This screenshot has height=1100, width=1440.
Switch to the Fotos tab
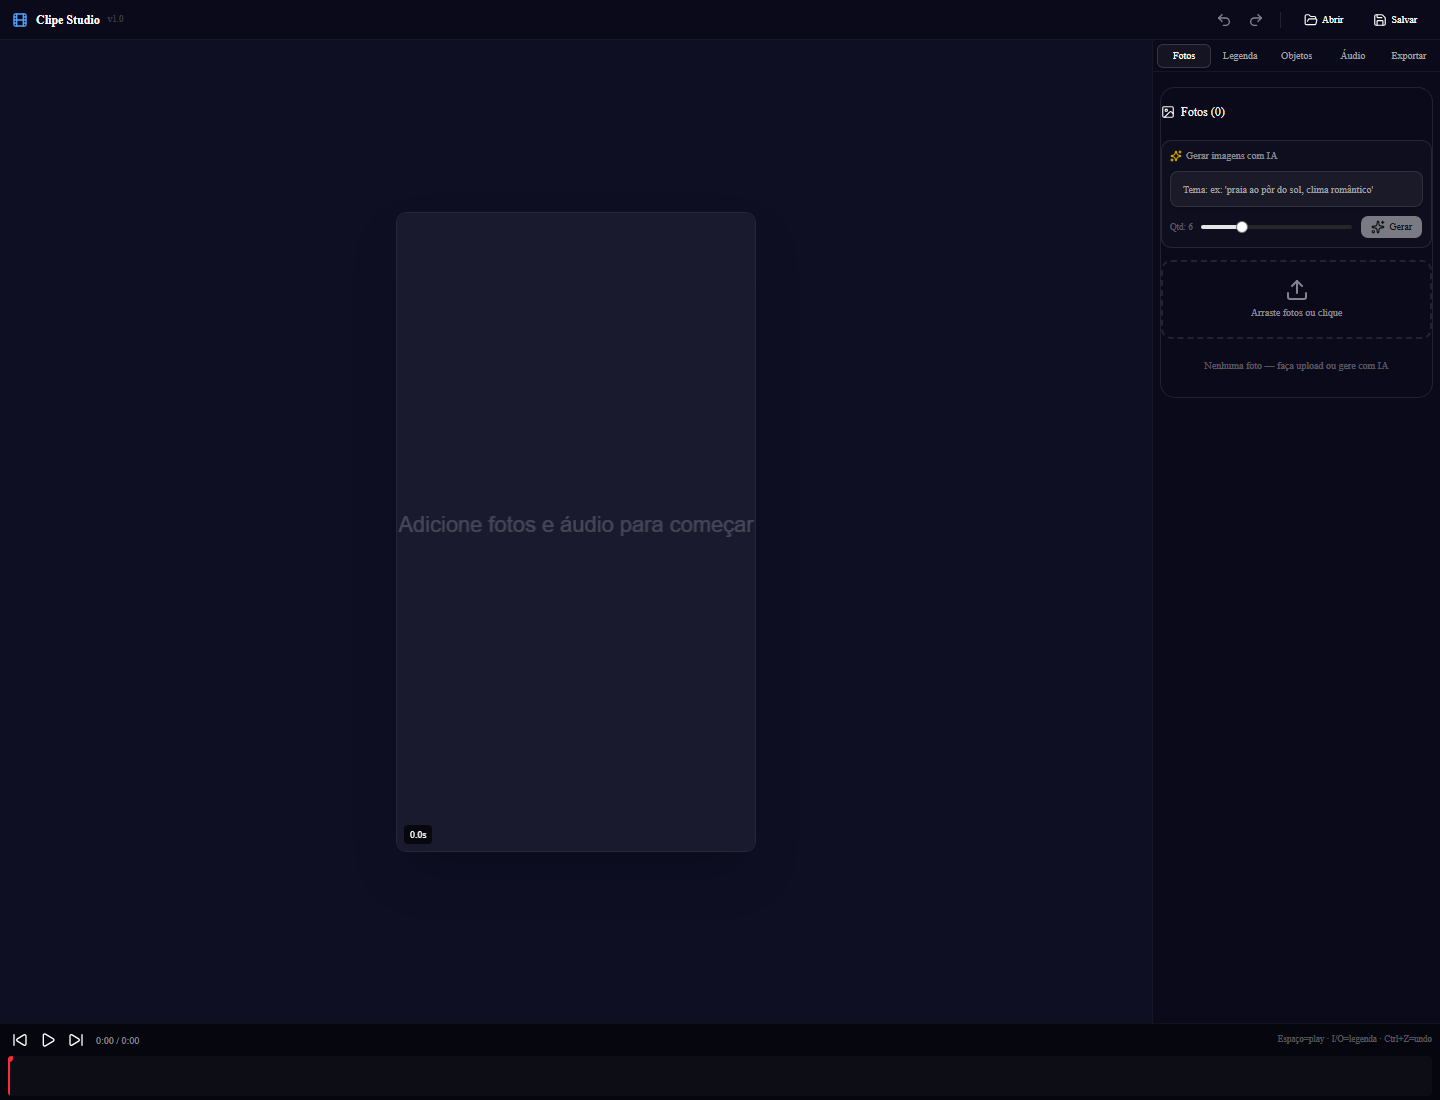pos(1184,56)
